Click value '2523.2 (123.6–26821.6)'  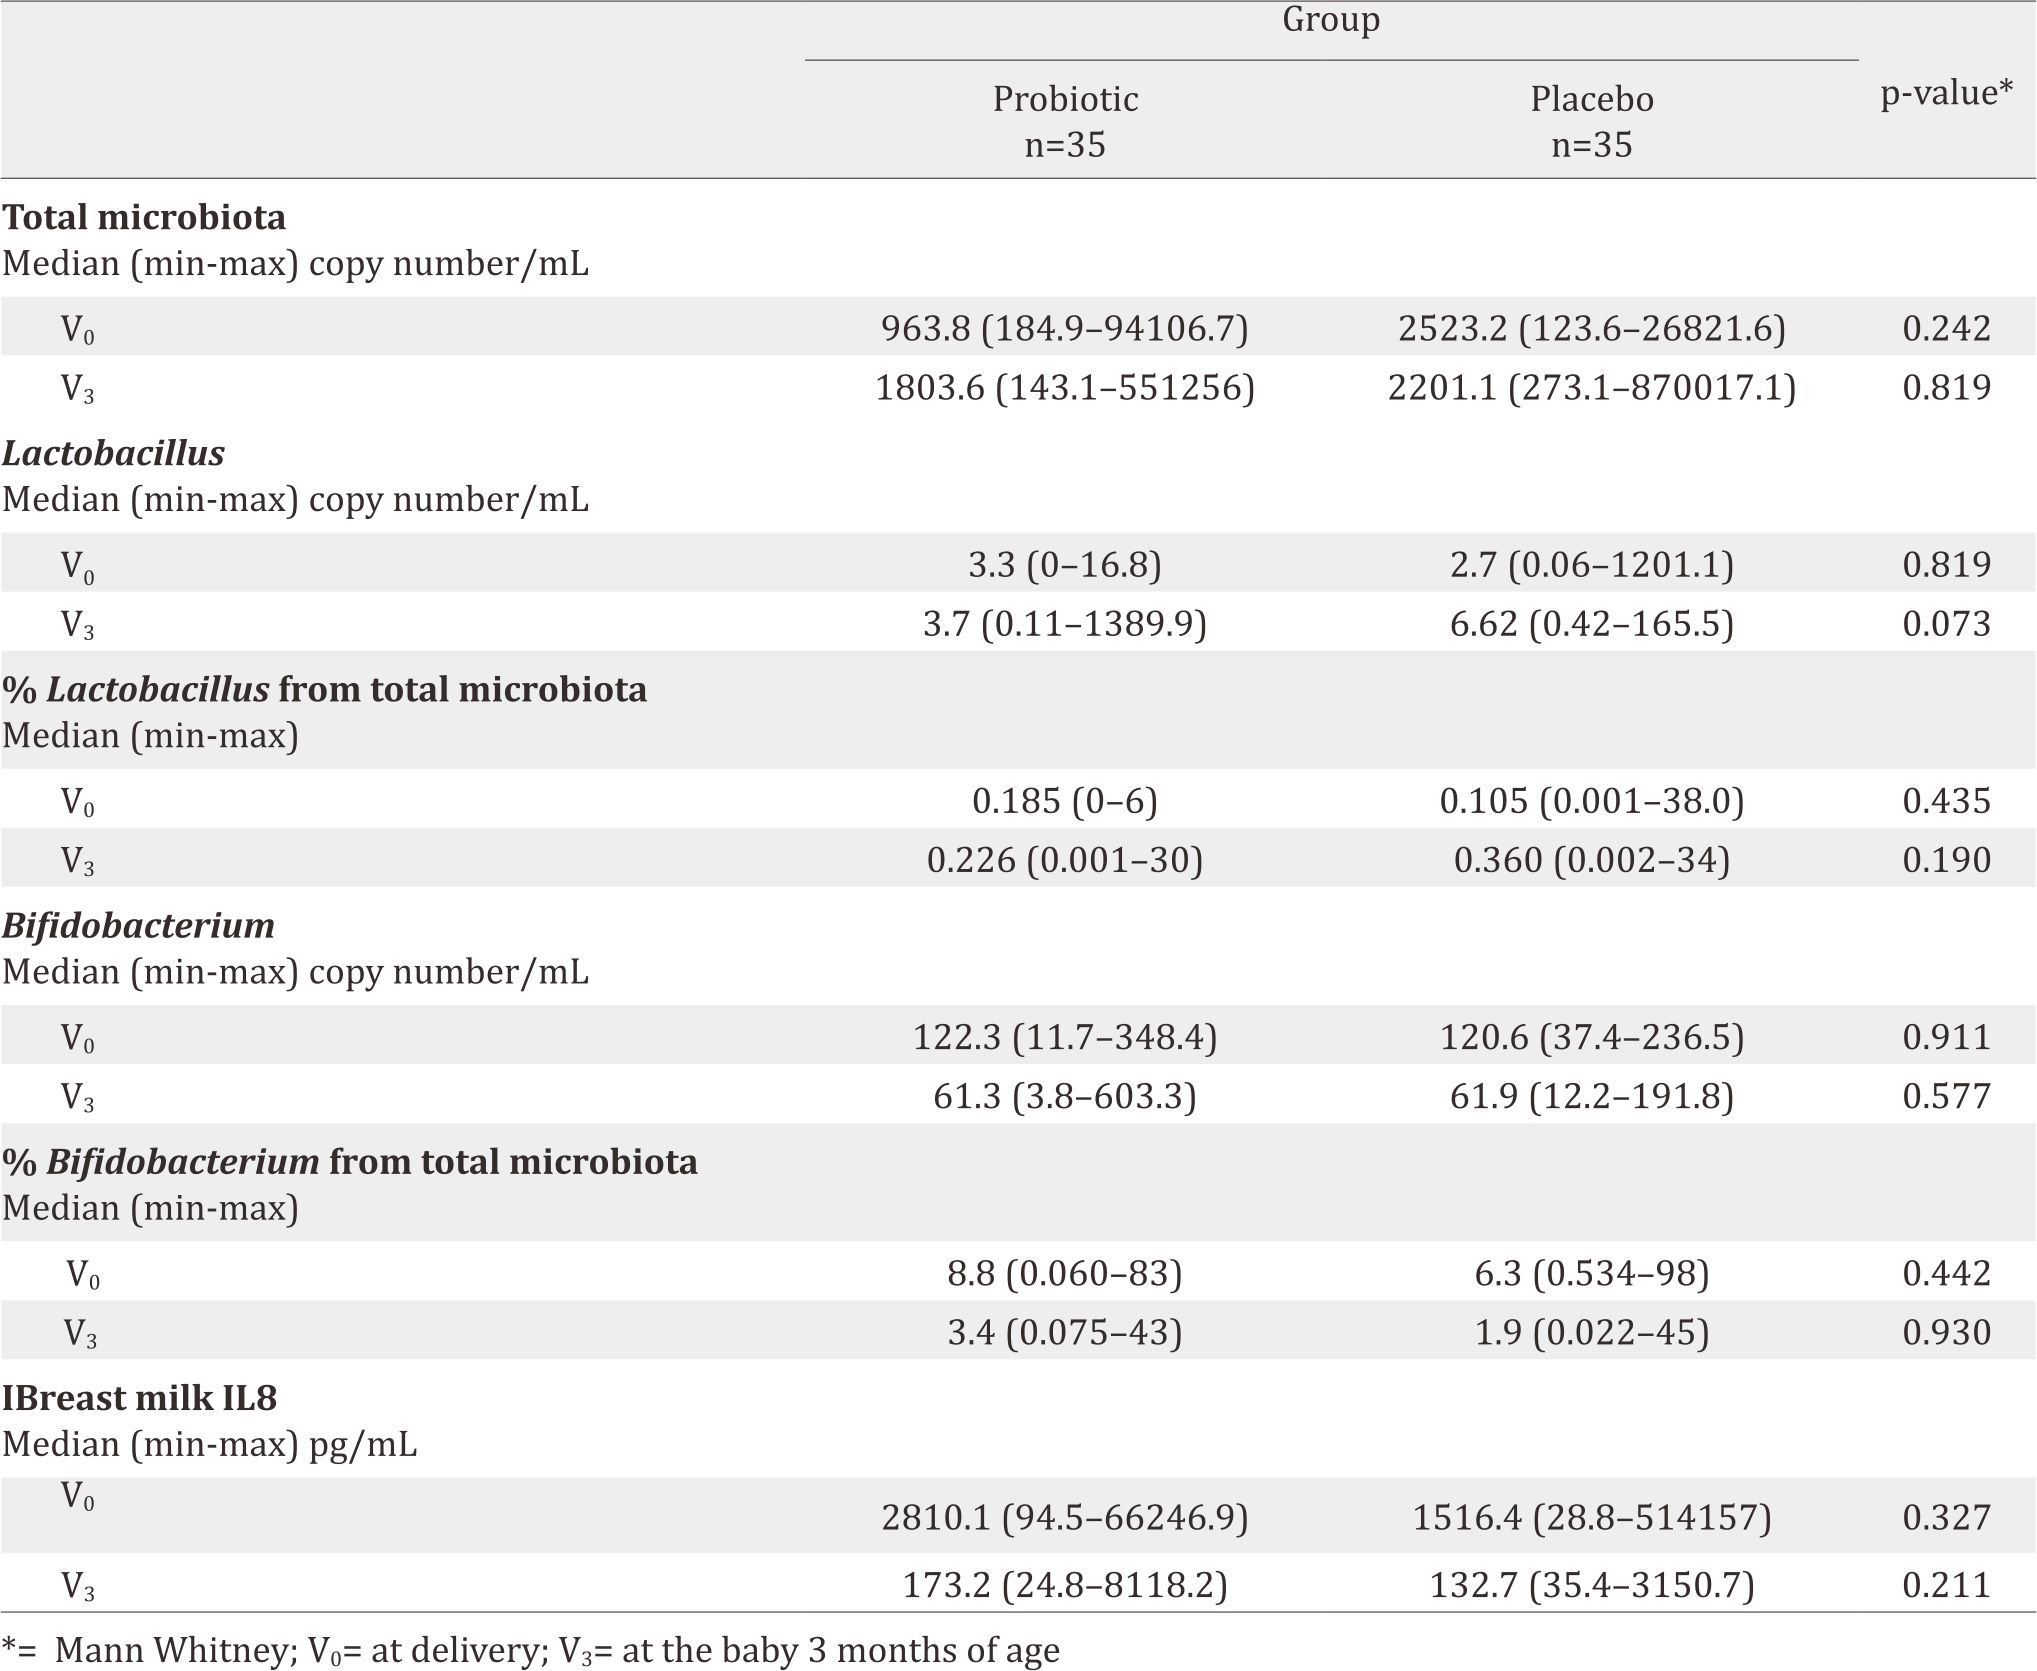[1592, 329]
